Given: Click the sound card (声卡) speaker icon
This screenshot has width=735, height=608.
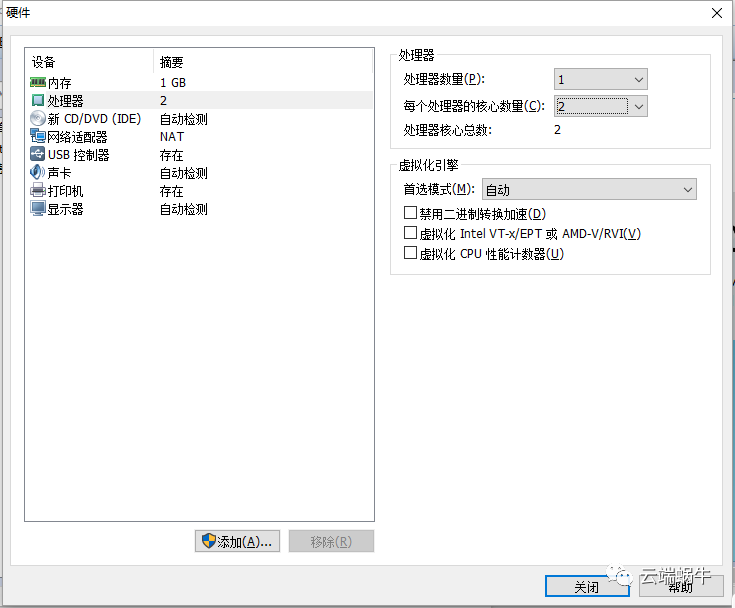Looking at the screenshot, I should 38,173.
